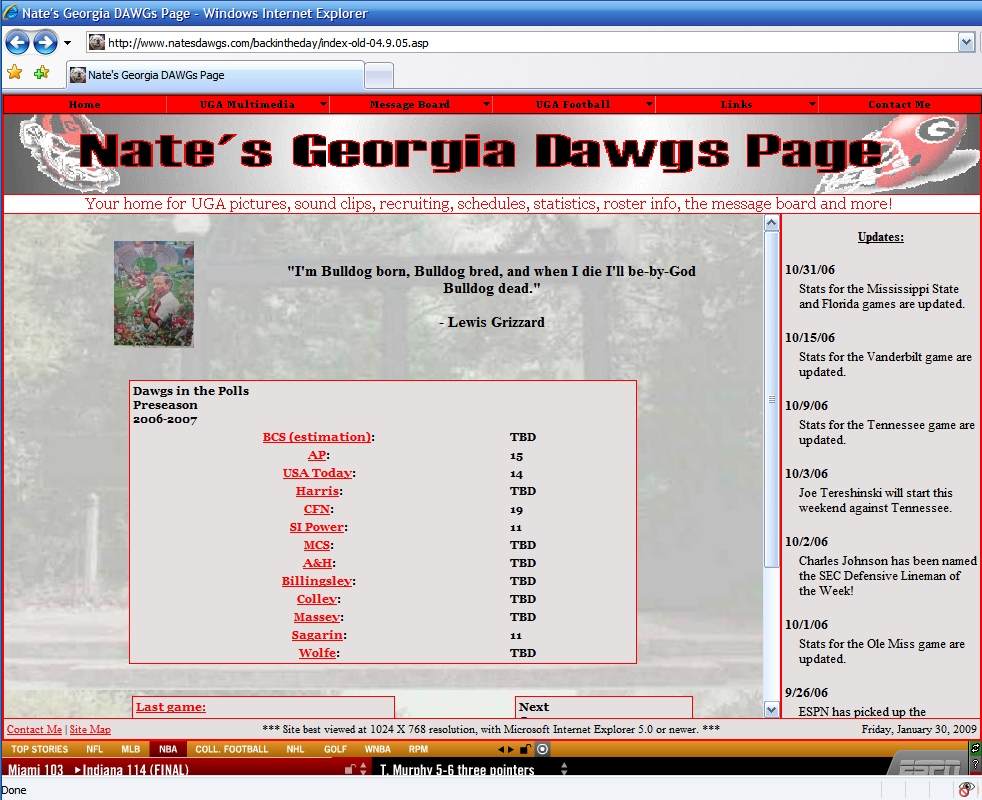Click the footer Contact Me link

tap(34, 729)
